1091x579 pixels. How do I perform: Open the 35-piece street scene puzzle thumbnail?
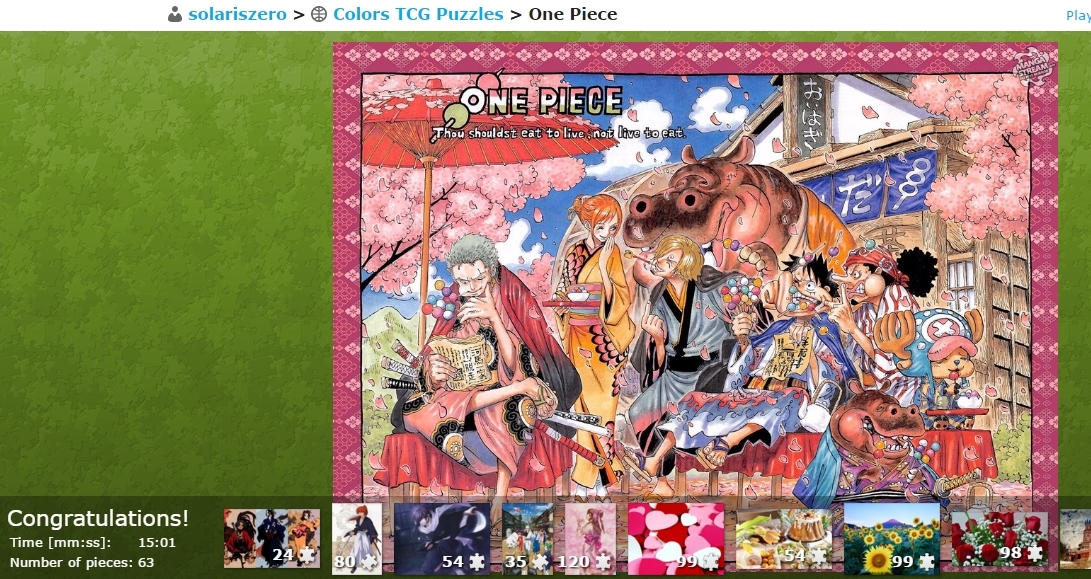(527, 539)
